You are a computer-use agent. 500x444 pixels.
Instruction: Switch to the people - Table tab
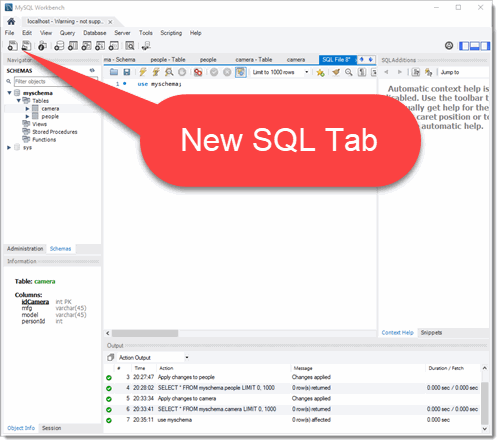(168, 60)
